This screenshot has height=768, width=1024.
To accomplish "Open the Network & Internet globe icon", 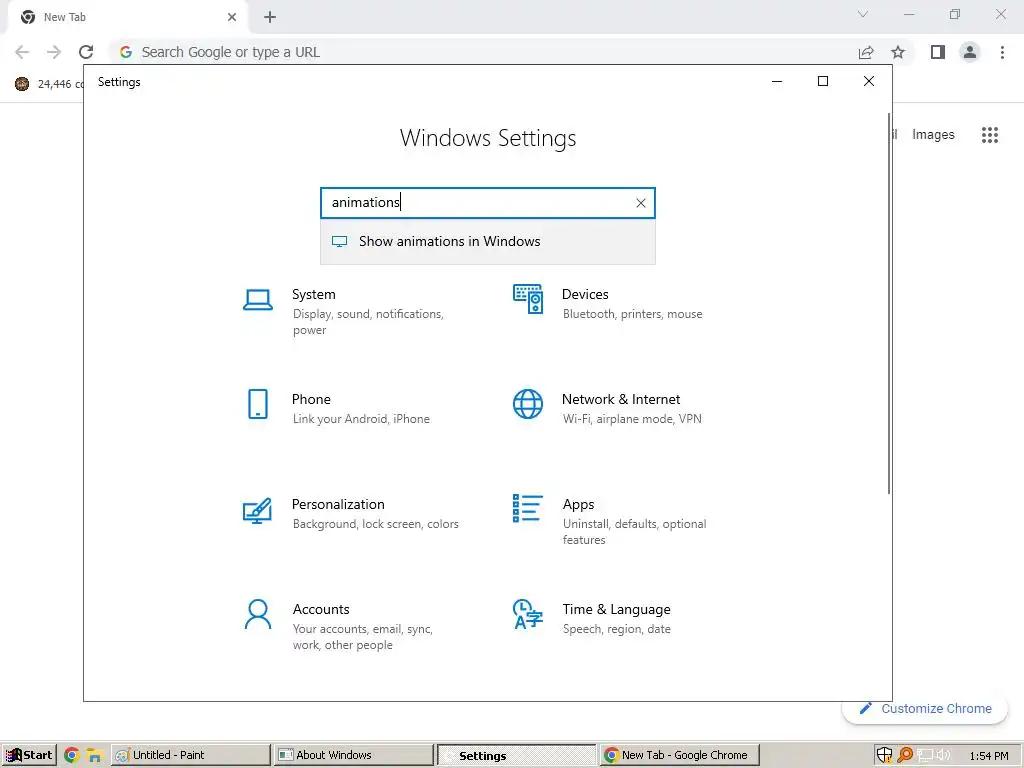I will click(528, 404).
